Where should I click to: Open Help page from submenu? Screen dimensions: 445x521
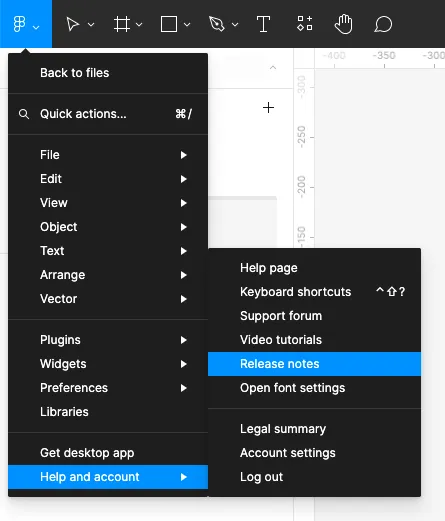click(x=314, y=268)
